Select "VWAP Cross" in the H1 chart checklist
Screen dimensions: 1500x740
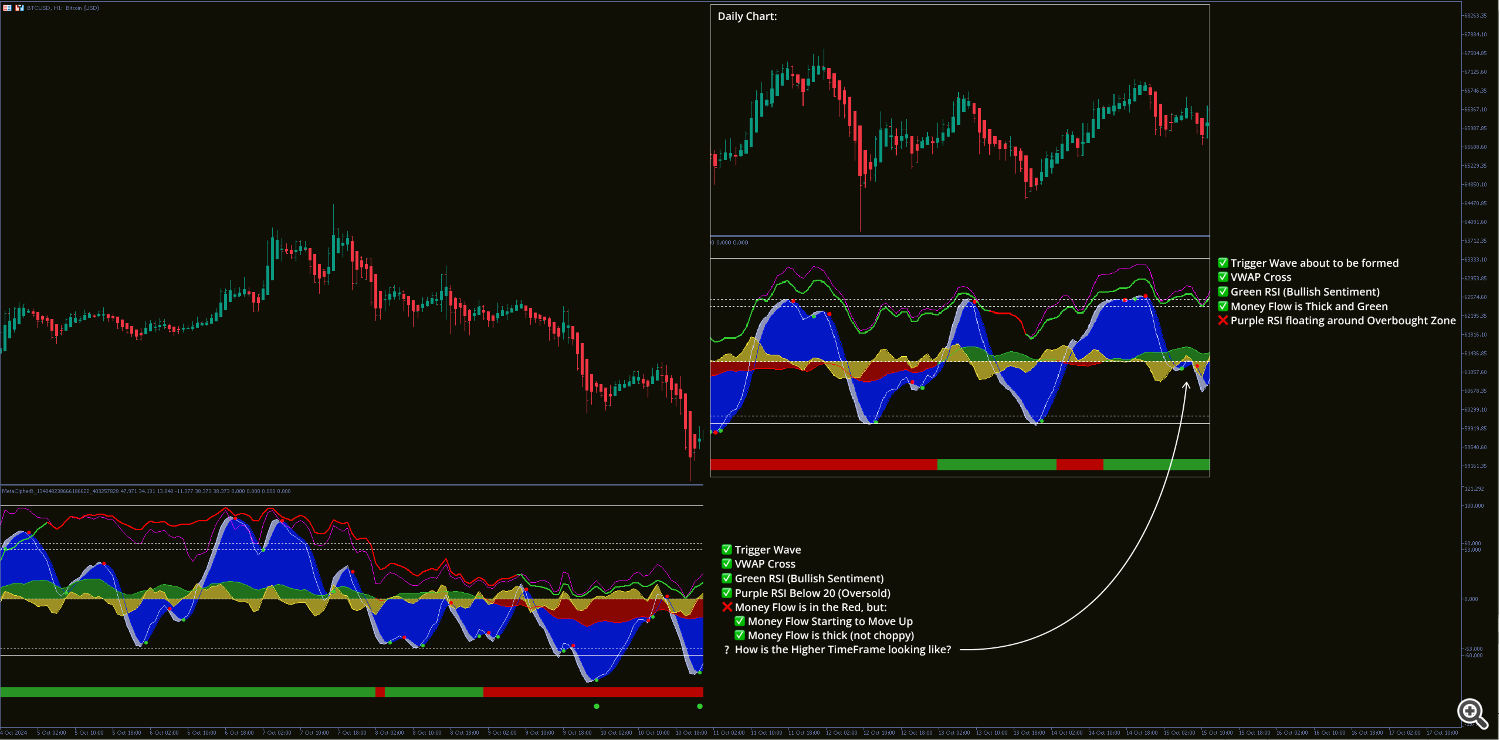pos(765,564)
